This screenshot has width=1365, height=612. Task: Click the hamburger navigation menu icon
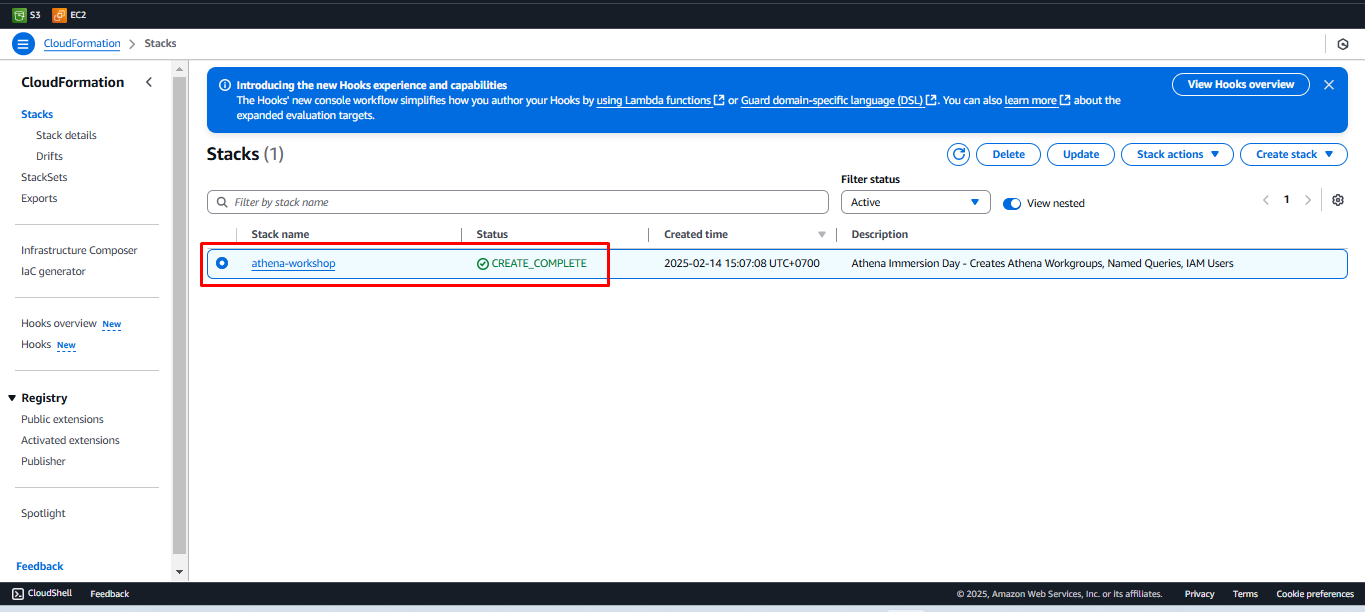point(23,44)
